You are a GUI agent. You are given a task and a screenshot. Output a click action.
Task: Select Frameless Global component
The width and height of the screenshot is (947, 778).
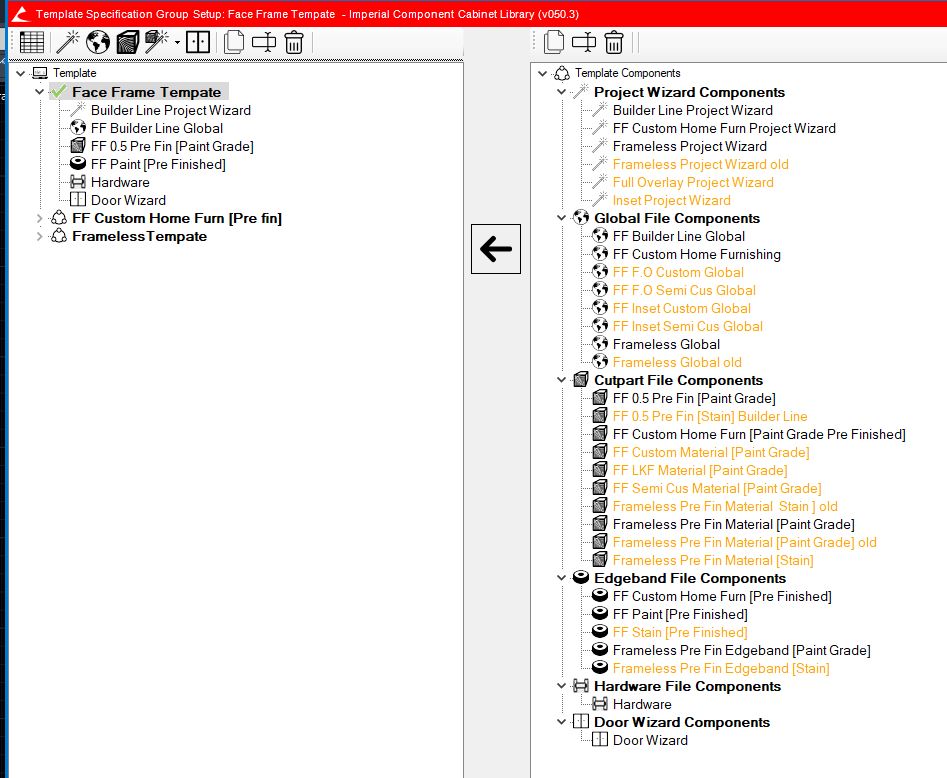(x=666, y=344)
